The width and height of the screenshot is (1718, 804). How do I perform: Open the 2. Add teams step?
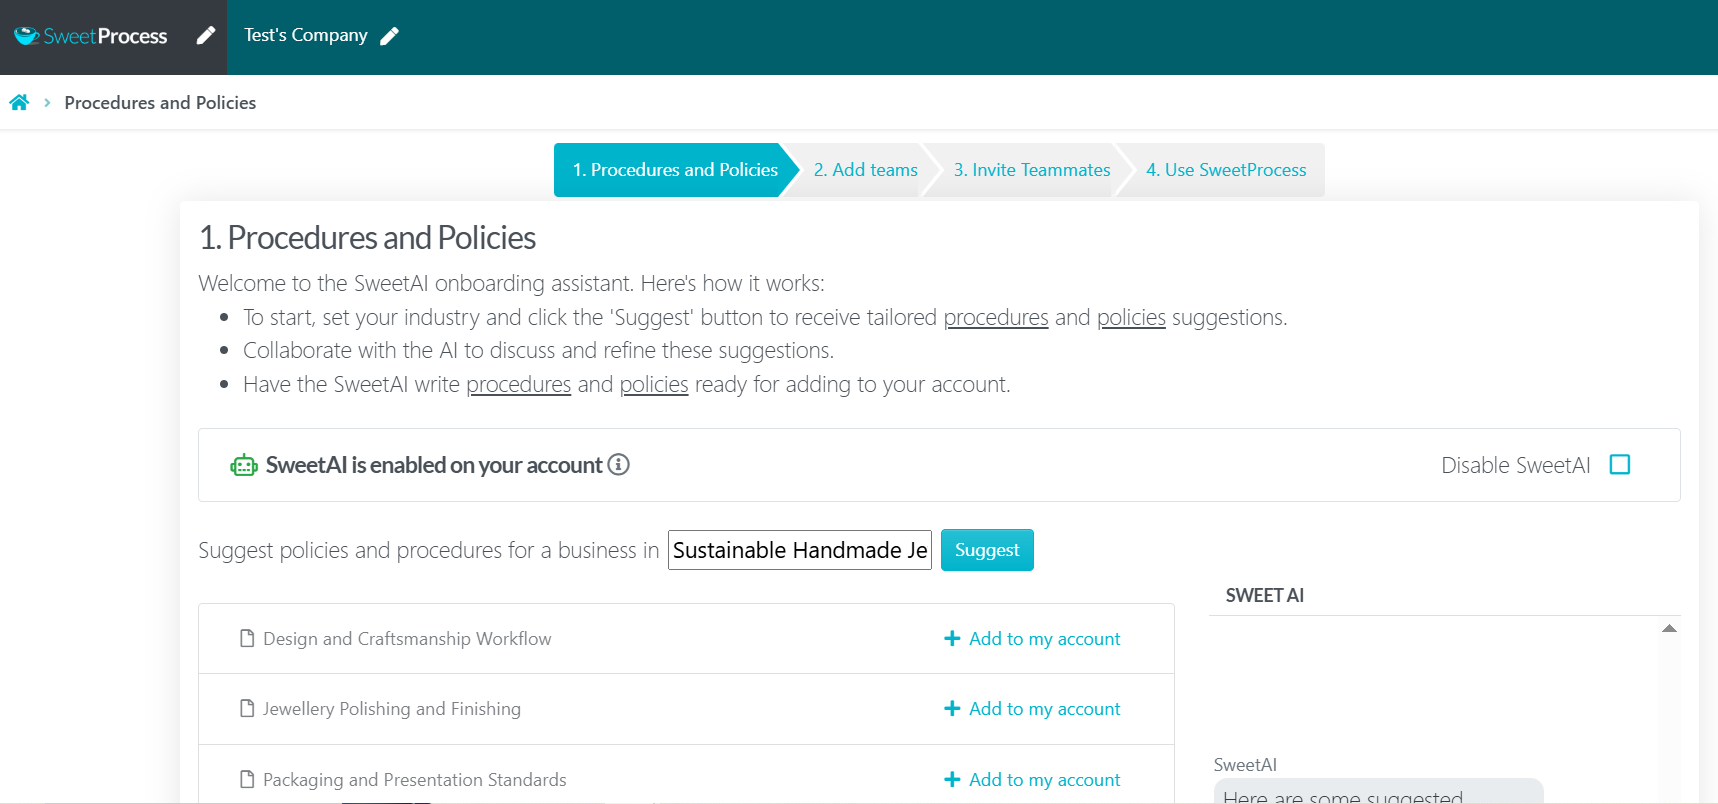tap(865, 170)
